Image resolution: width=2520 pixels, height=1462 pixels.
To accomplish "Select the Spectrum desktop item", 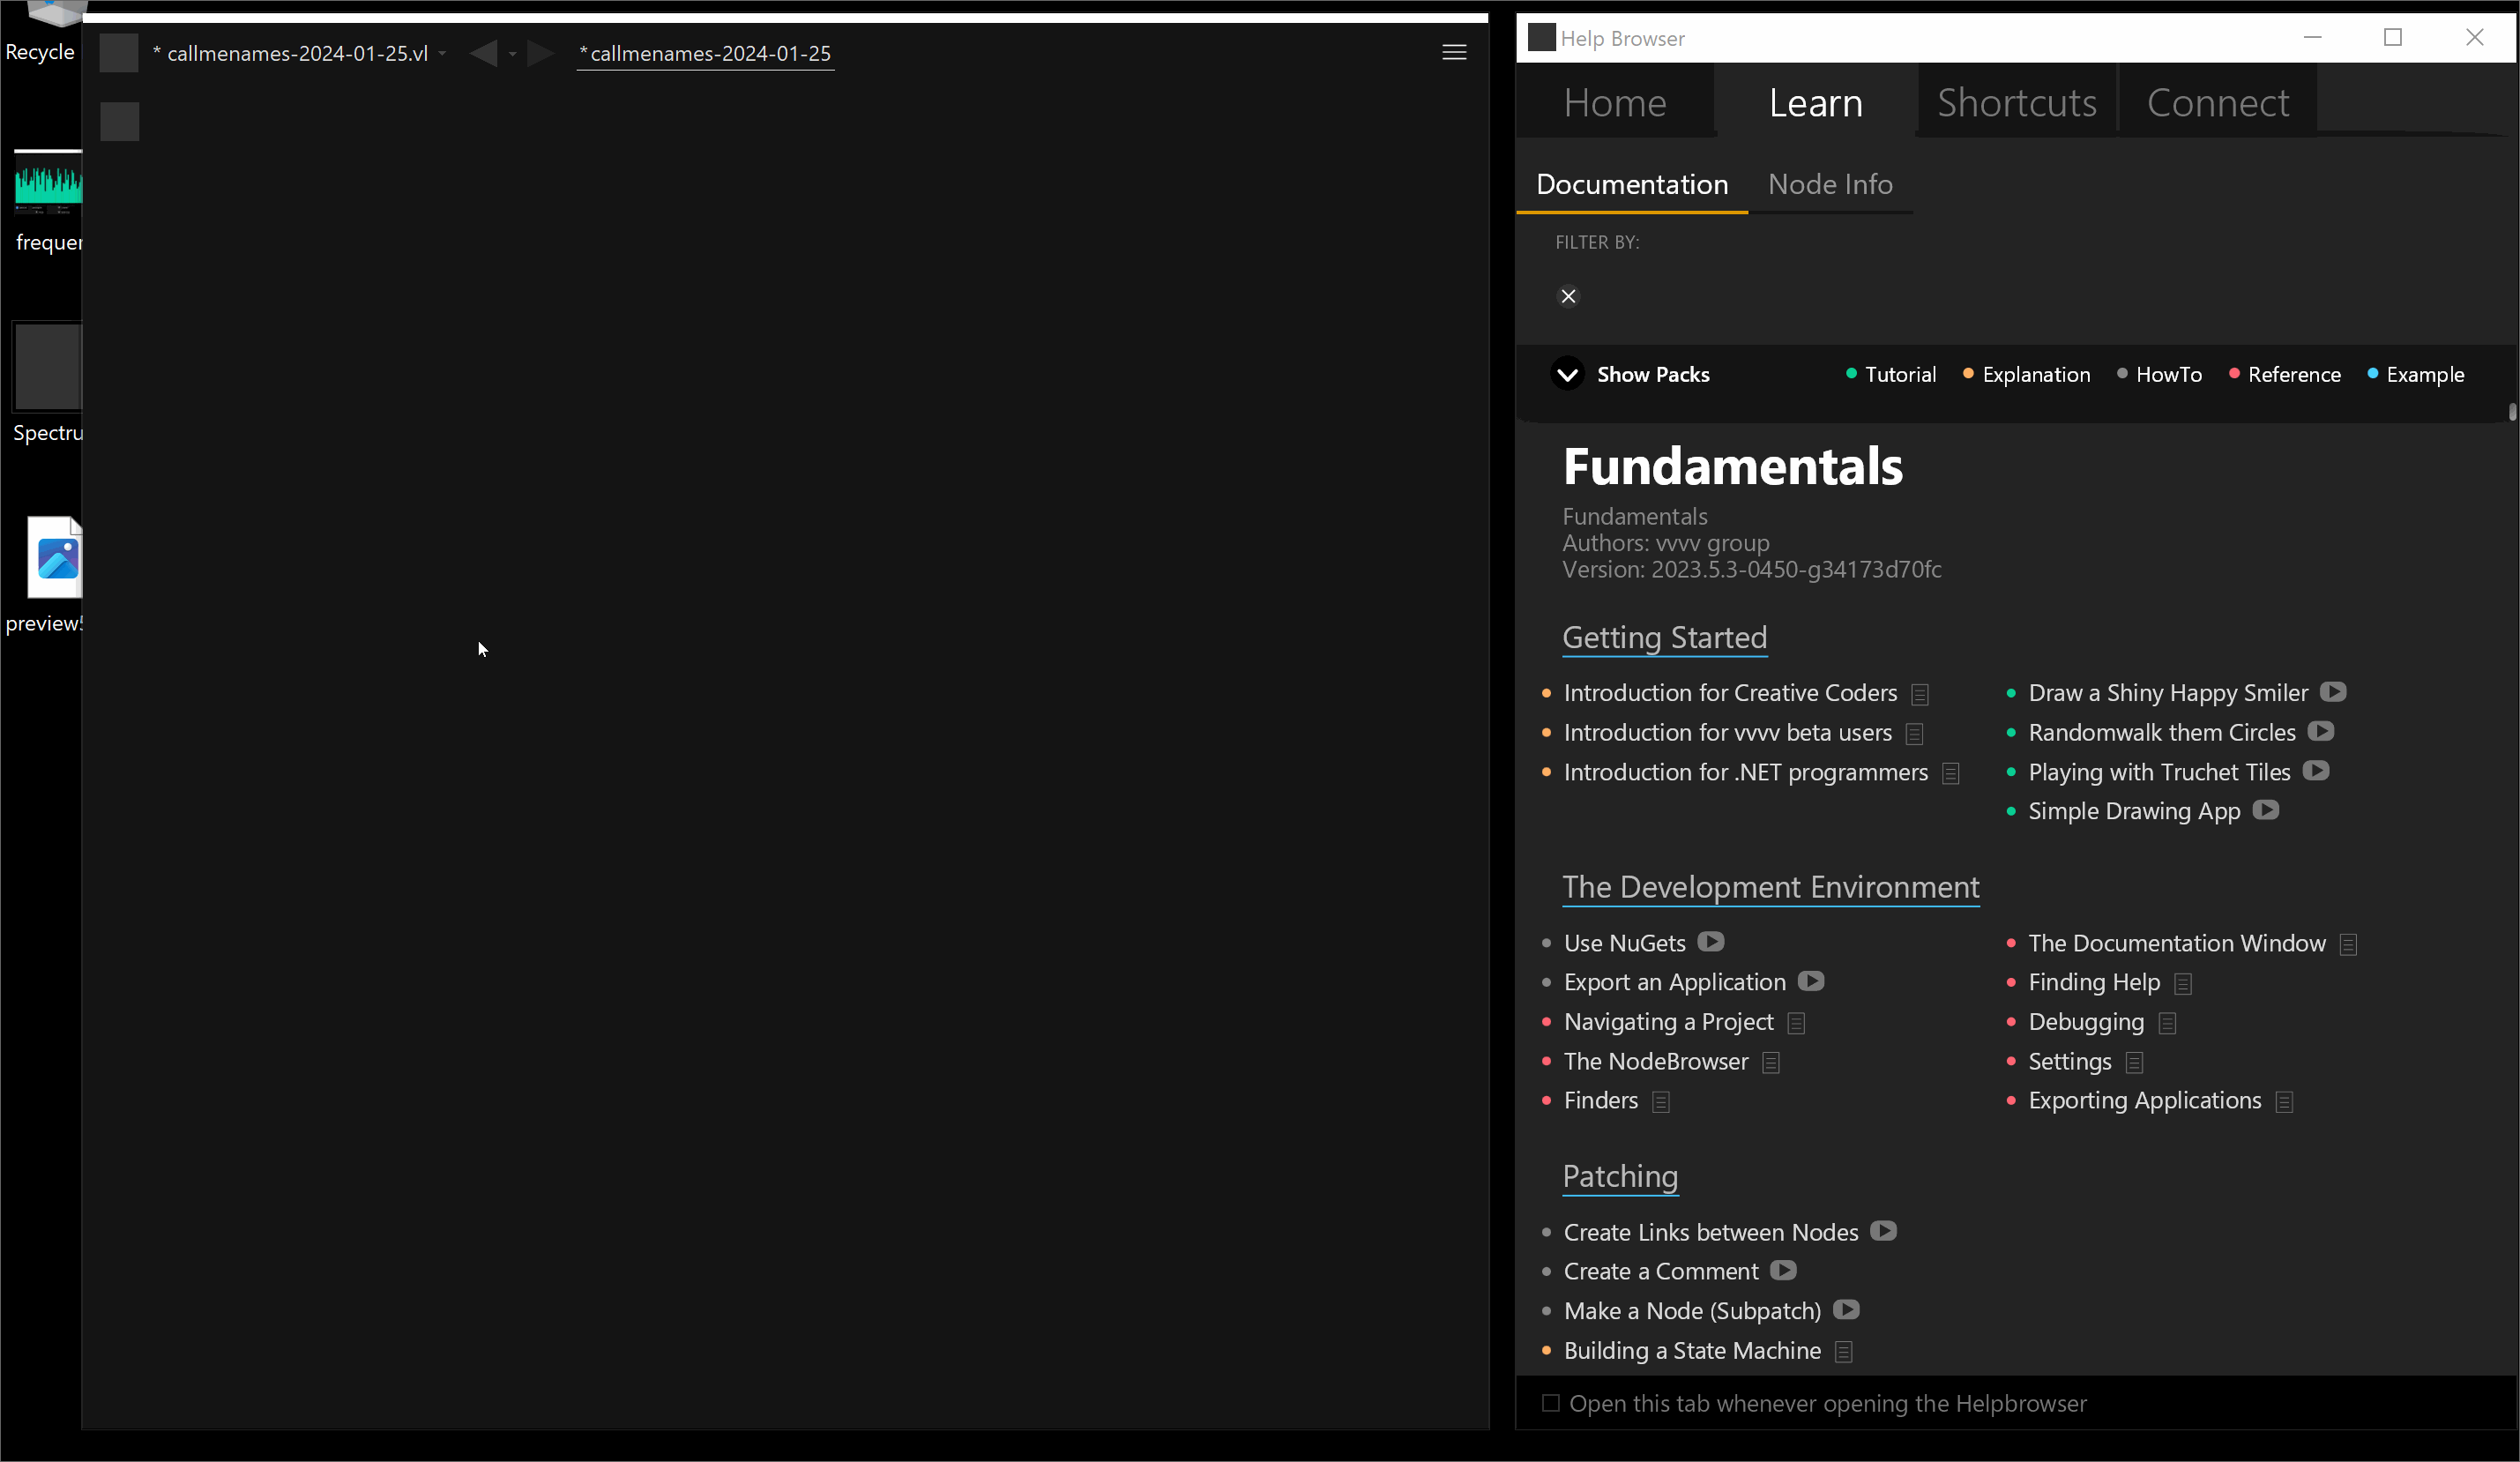I will 48,382.
